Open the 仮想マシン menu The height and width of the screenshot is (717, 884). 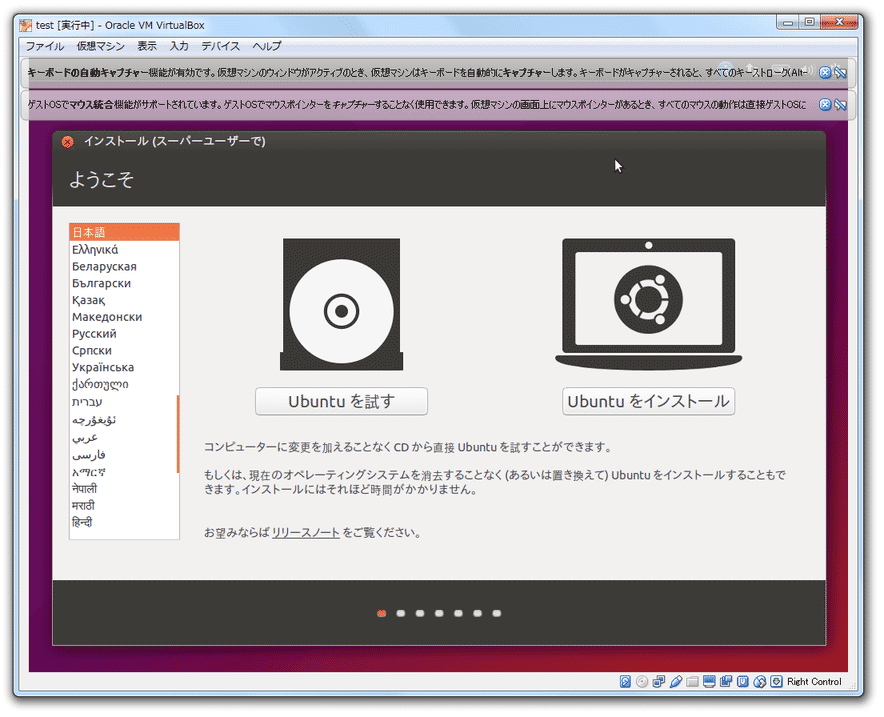point(100,46)
